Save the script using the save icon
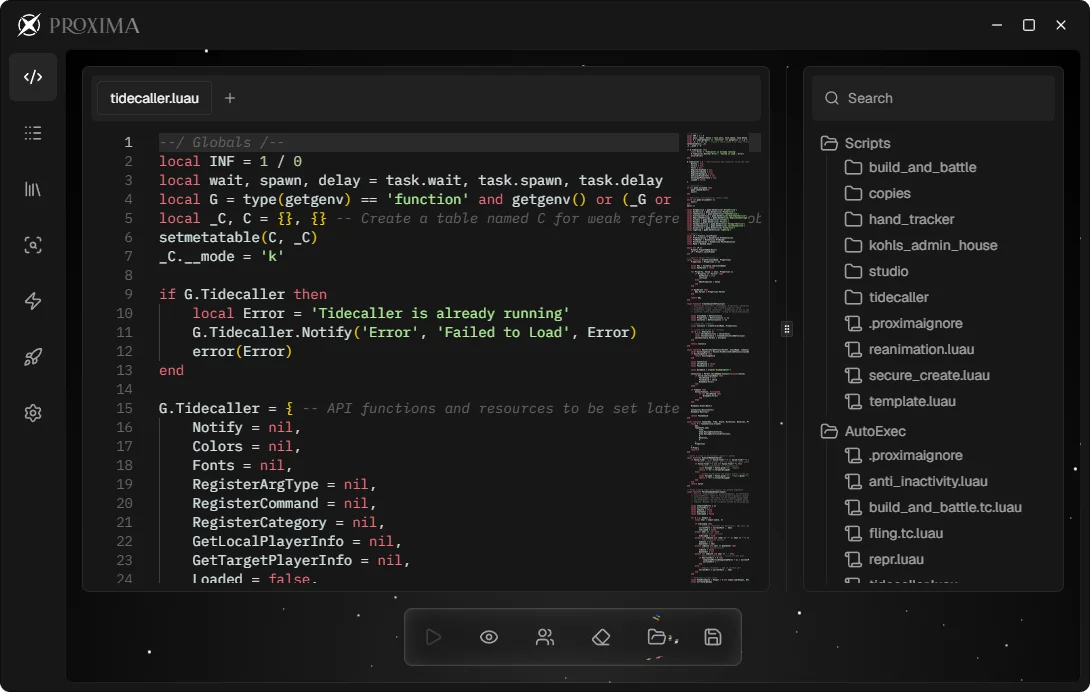This screenshot has width=1090, height=692. click(x=713, y=637)
